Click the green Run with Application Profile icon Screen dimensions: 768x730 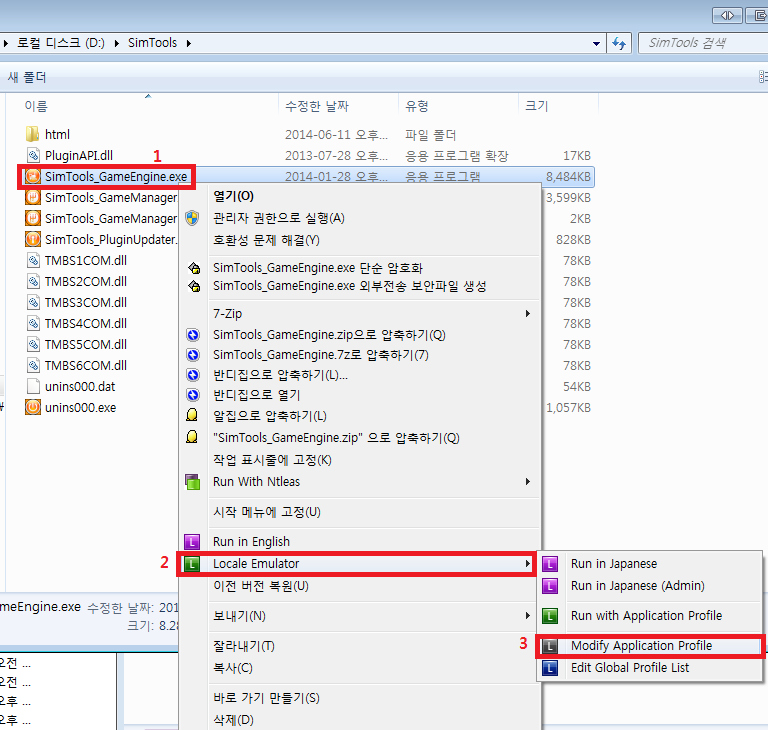point(550,615)
